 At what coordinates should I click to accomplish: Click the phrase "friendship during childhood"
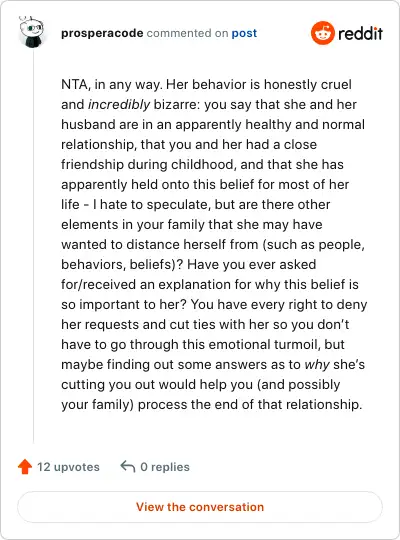tap(148, 165)
